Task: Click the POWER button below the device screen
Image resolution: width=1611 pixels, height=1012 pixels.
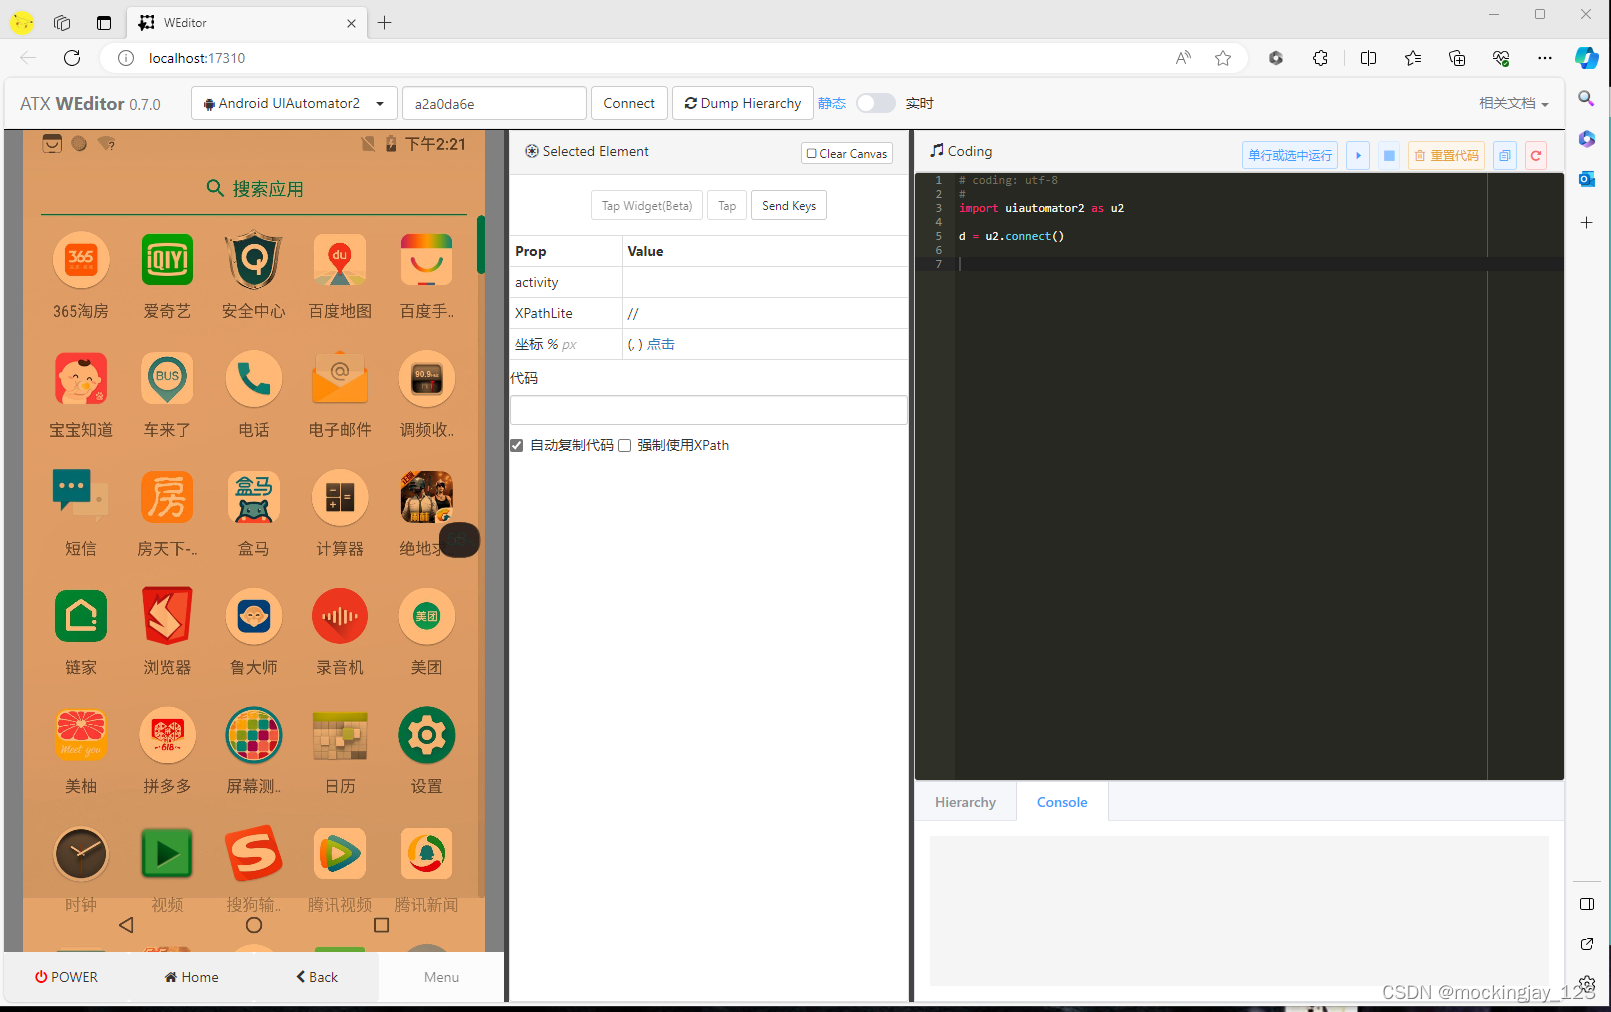Action: click(x=67, y=977)
